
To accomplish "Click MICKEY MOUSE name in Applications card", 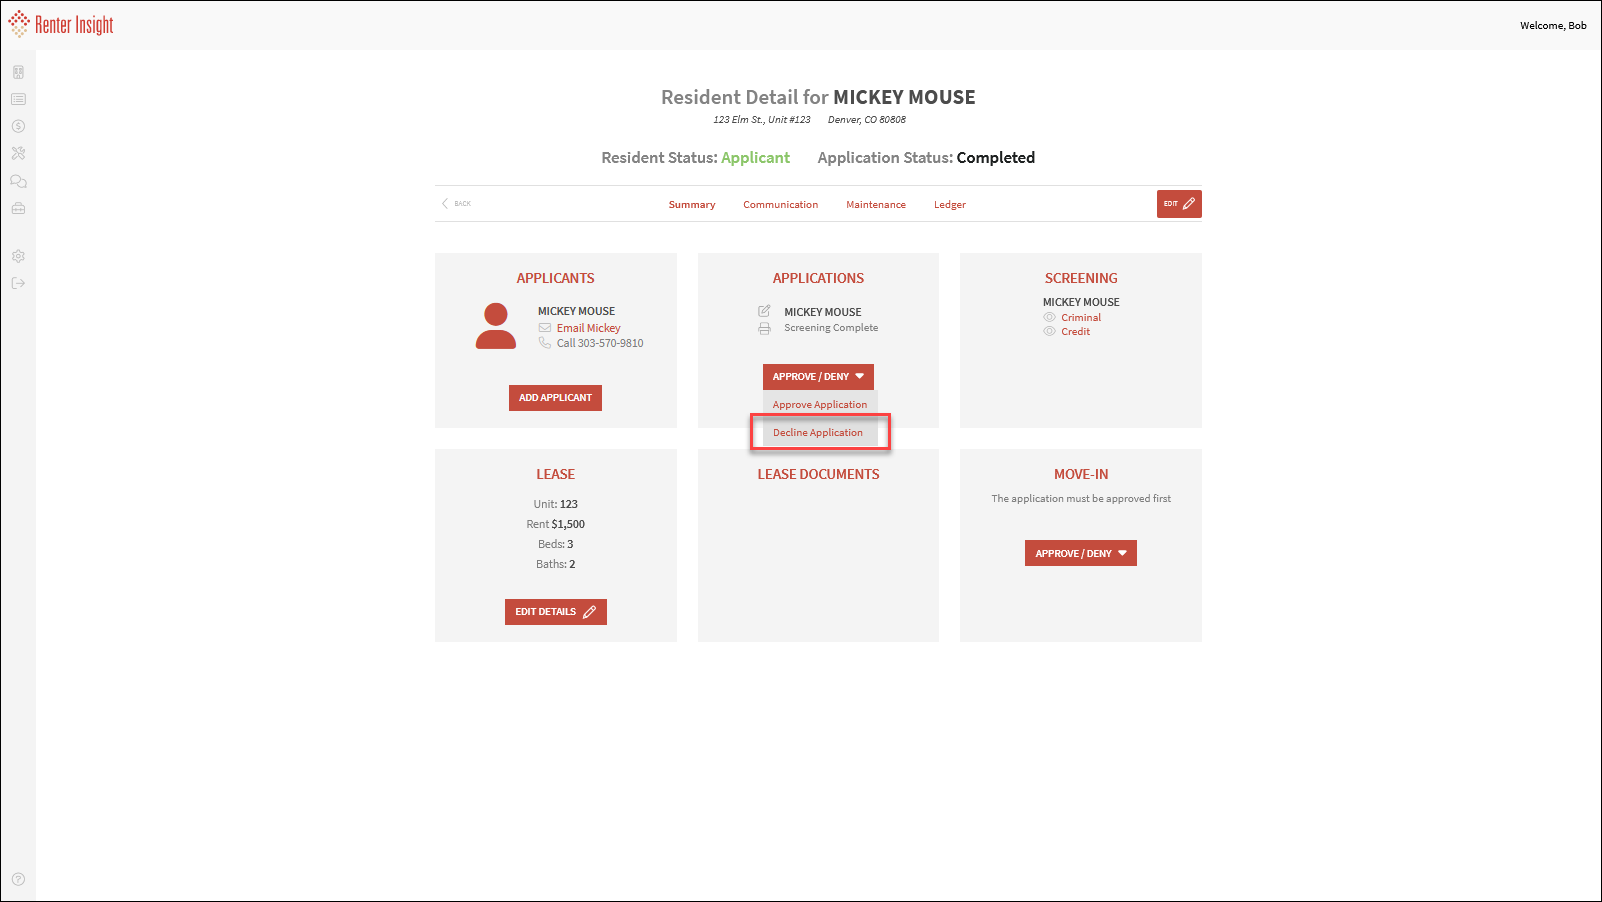I will [823, 312].
